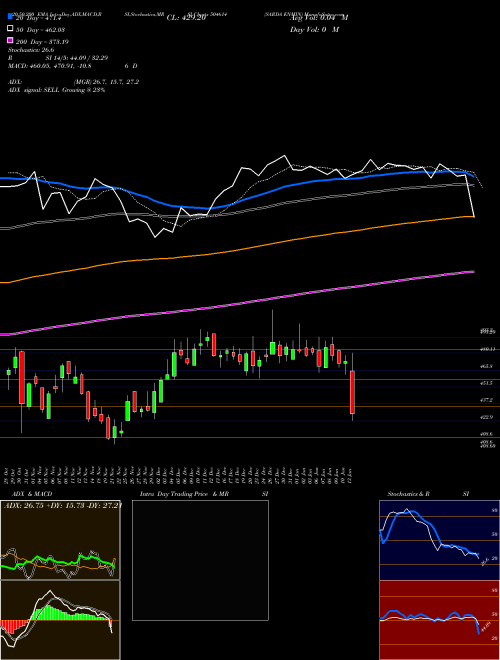Click the last large red candlestick

point(353,392)
